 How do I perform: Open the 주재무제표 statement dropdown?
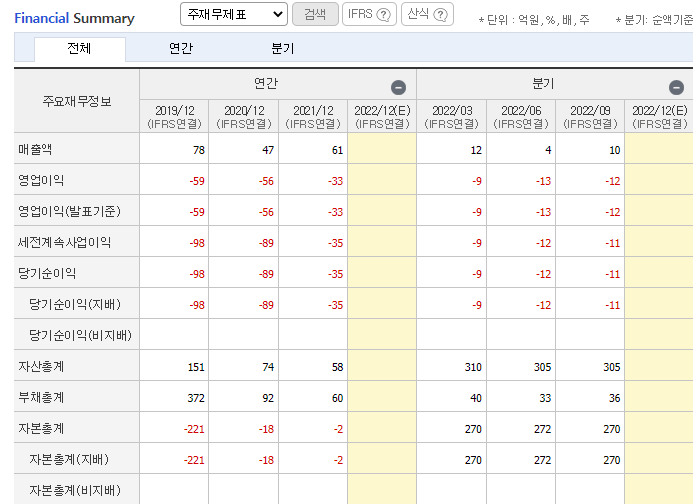click(x=234, y=14)
